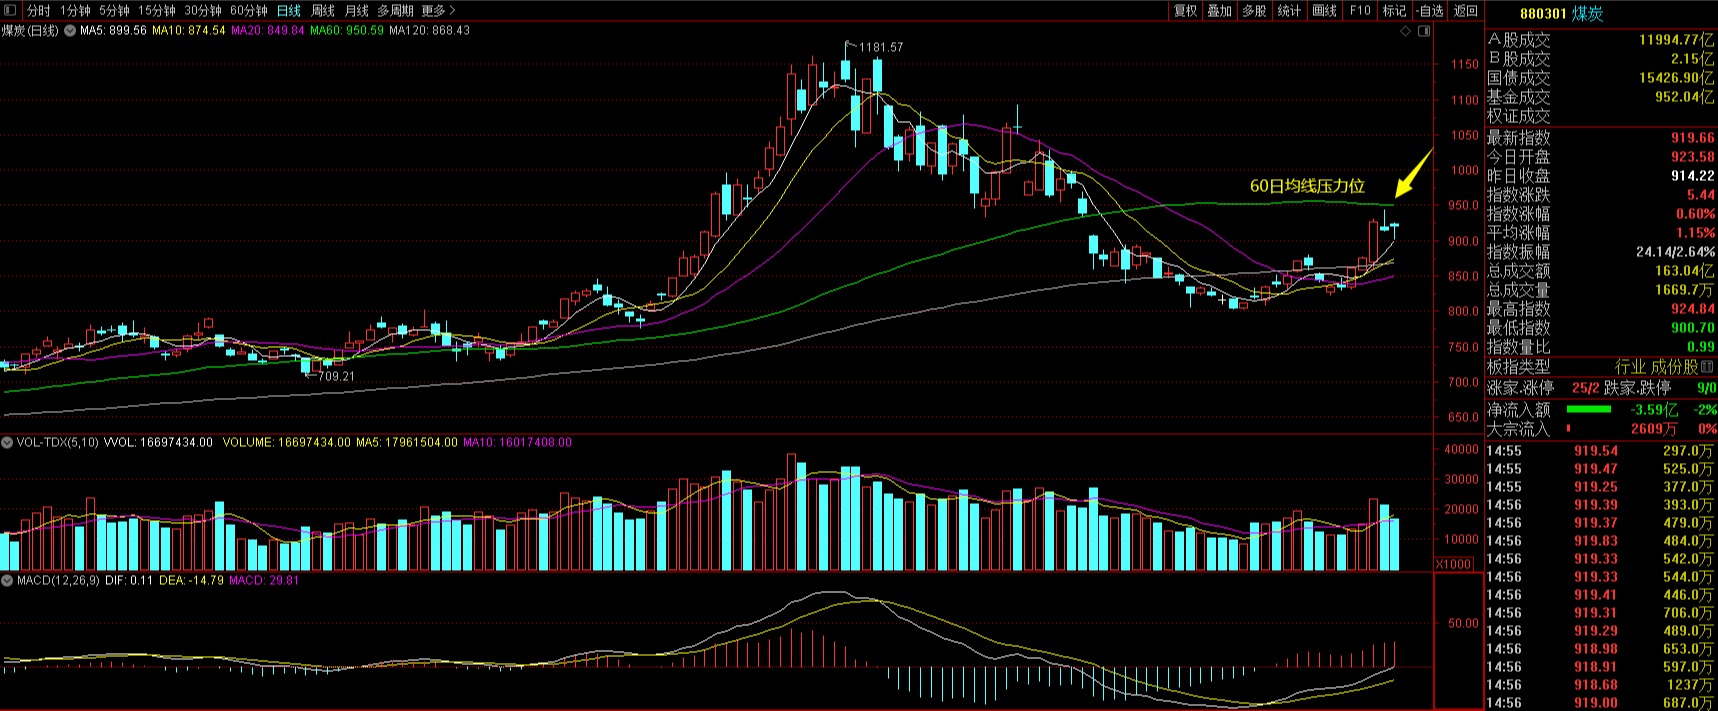Click the 709.21 low price label

coord(336,376)
